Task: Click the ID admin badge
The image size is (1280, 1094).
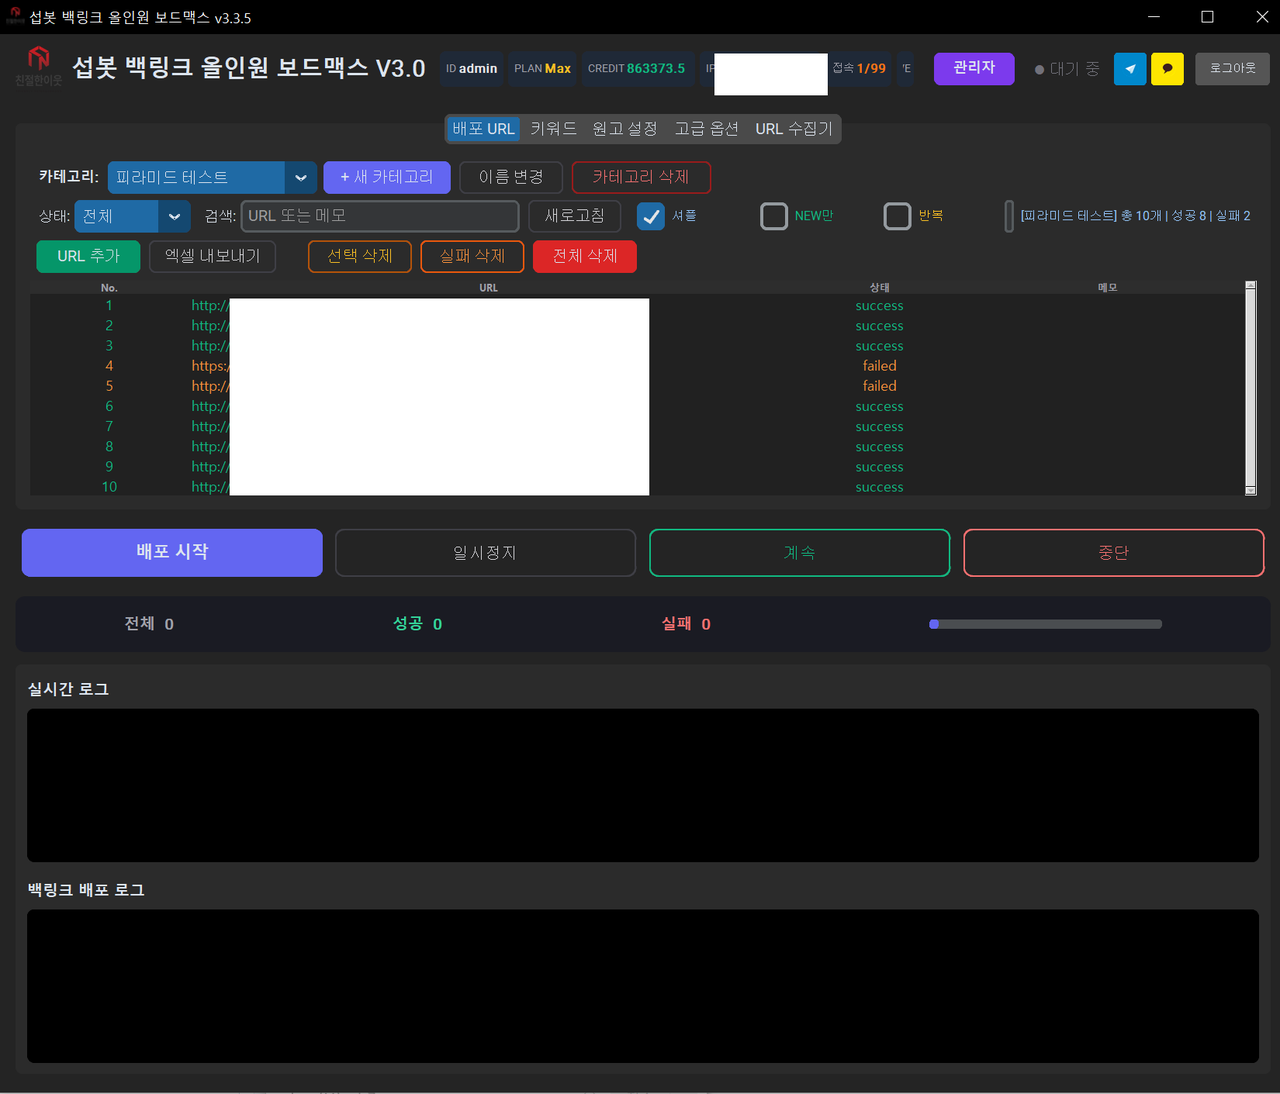Action: point(471,68)
